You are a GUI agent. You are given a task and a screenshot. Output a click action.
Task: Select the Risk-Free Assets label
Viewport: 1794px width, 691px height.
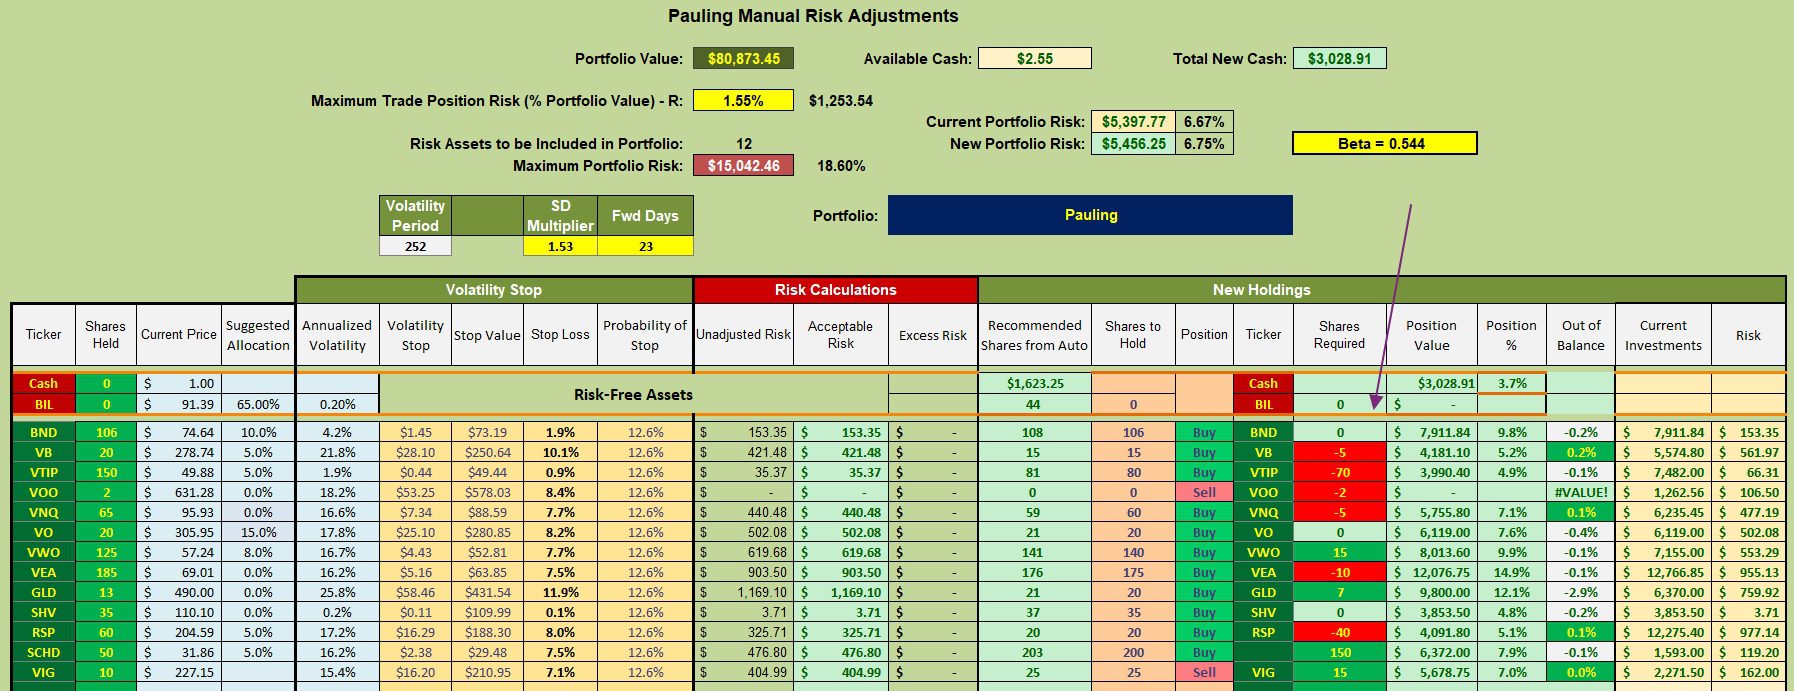(x=633, y=395)
